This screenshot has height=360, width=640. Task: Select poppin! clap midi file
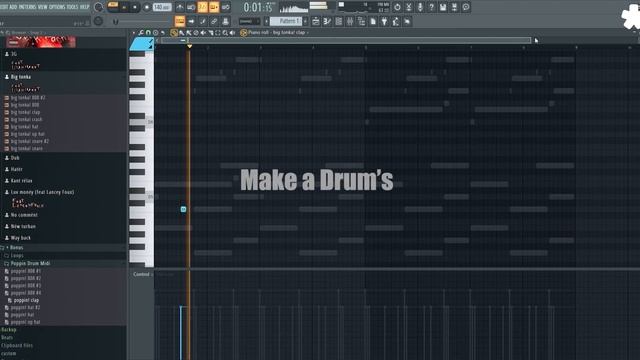(x=26, y=300)
